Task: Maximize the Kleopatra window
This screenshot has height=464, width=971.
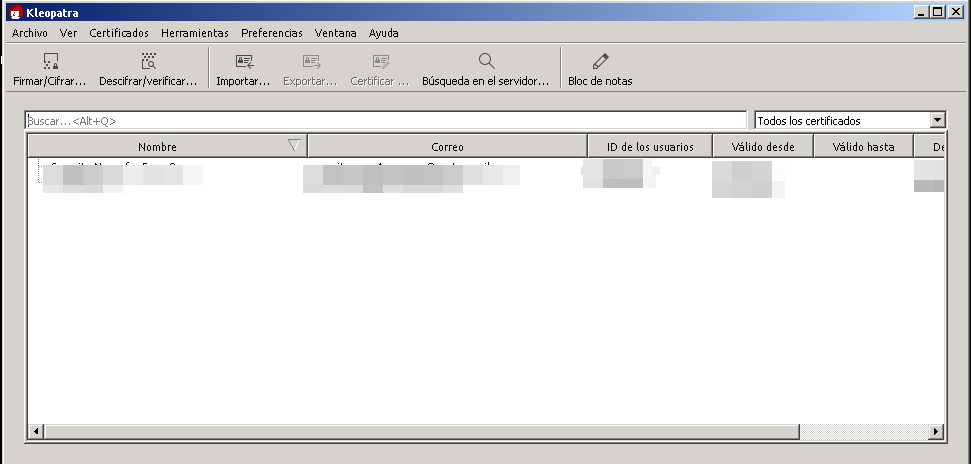Action: [938, 12]
